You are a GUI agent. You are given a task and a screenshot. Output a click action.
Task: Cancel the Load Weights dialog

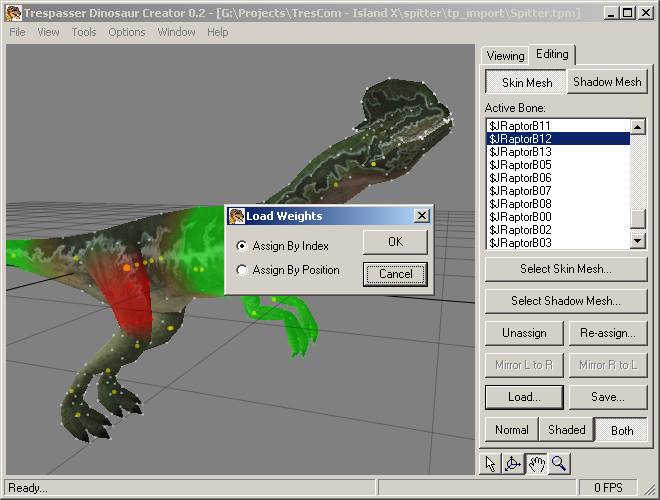click(395, 274)
